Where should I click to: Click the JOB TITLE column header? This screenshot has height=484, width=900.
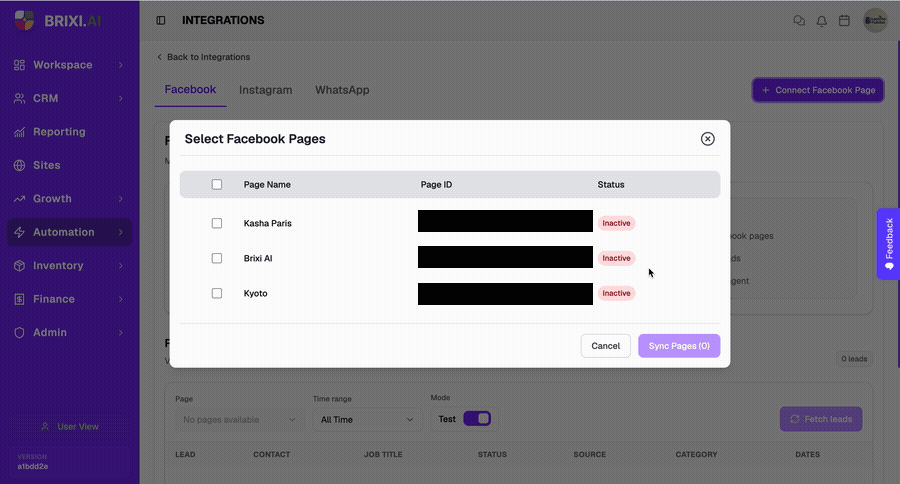click(x=383, y=454)
